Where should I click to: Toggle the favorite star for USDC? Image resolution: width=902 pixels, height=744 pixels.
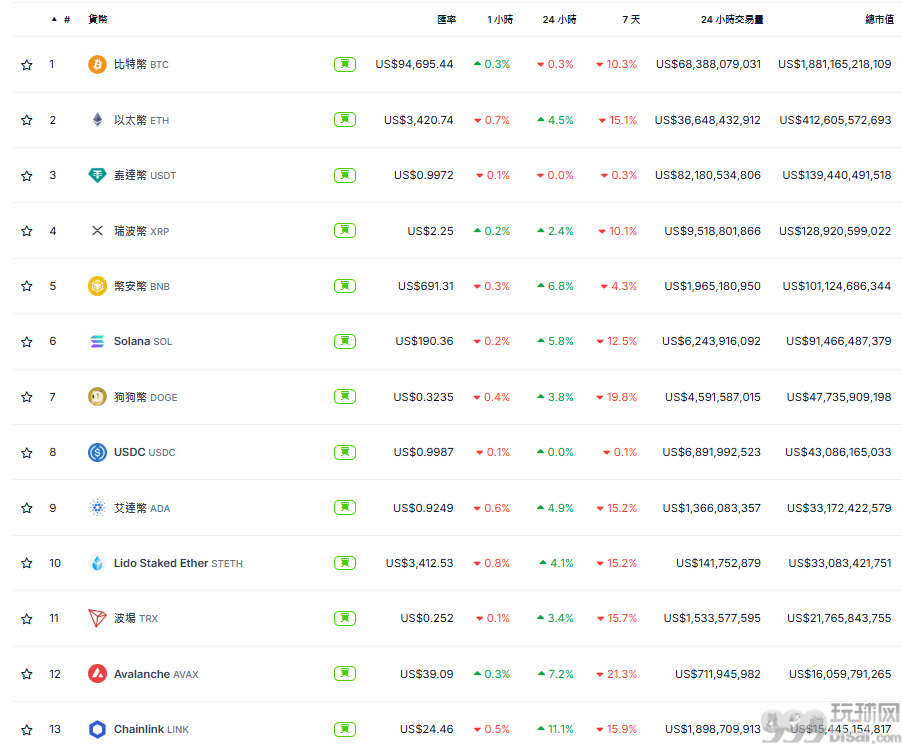(26, 453)
